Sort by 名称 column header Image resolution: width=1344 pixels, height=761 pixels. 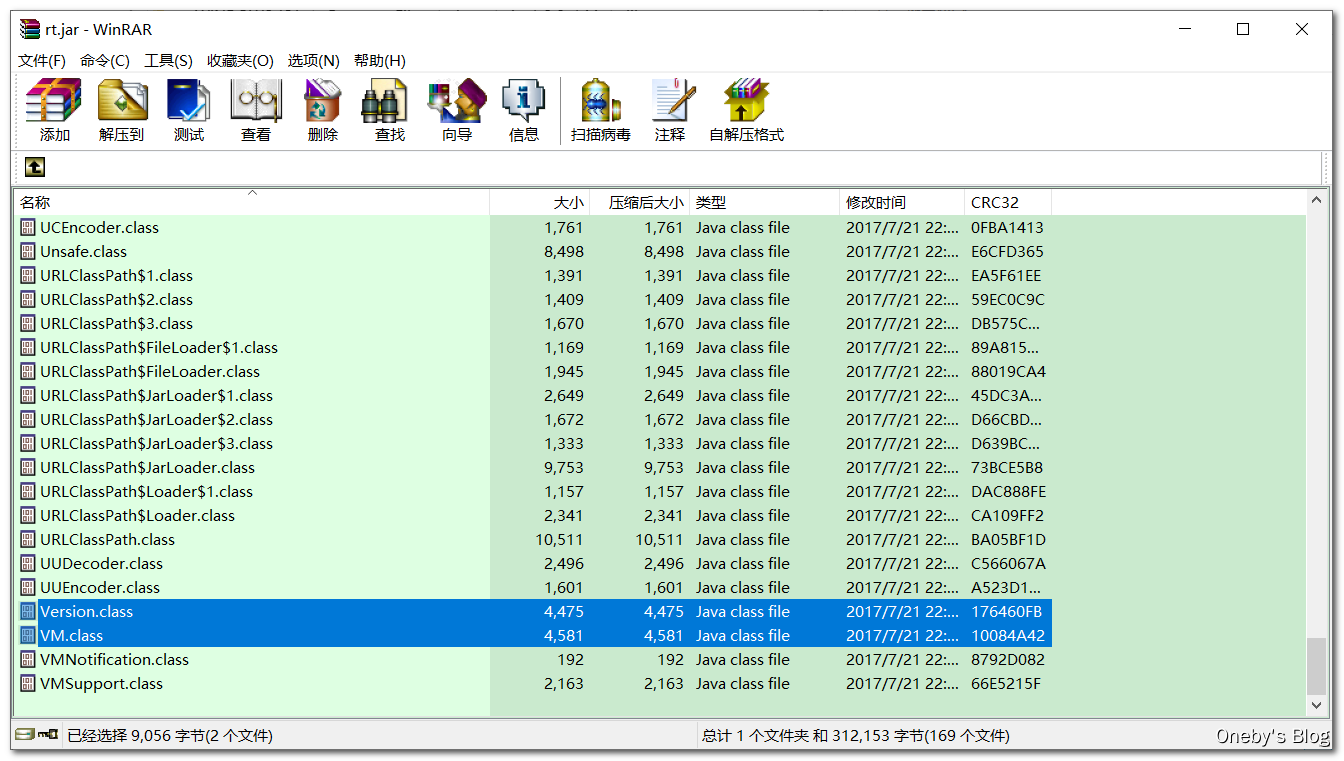tap(252, 202)
